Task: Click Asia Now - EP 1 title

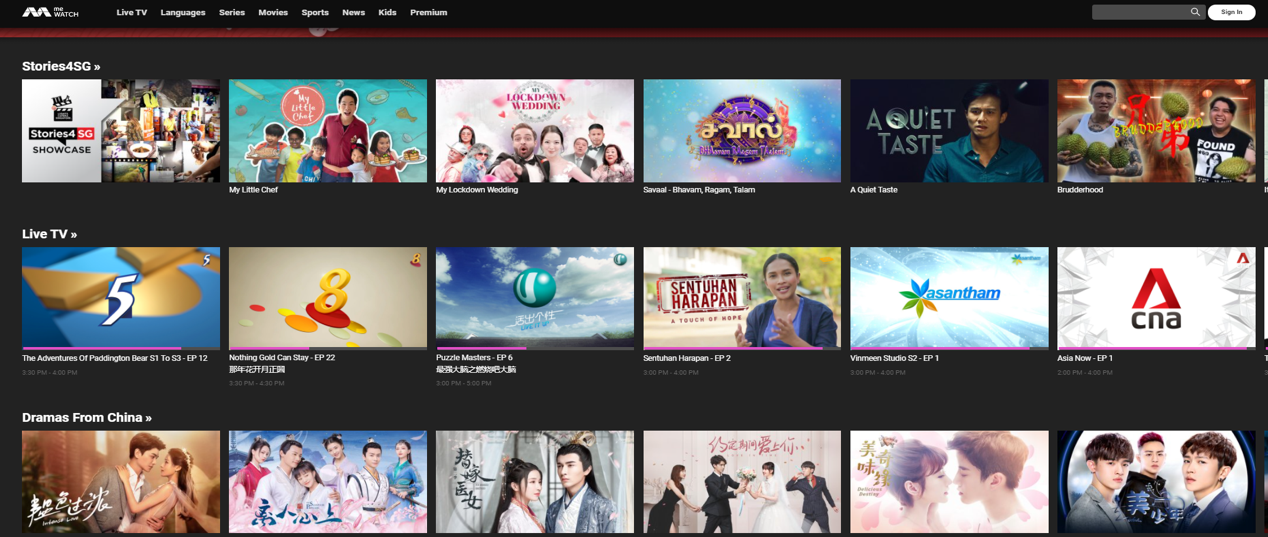Action: click(1085, 358)
